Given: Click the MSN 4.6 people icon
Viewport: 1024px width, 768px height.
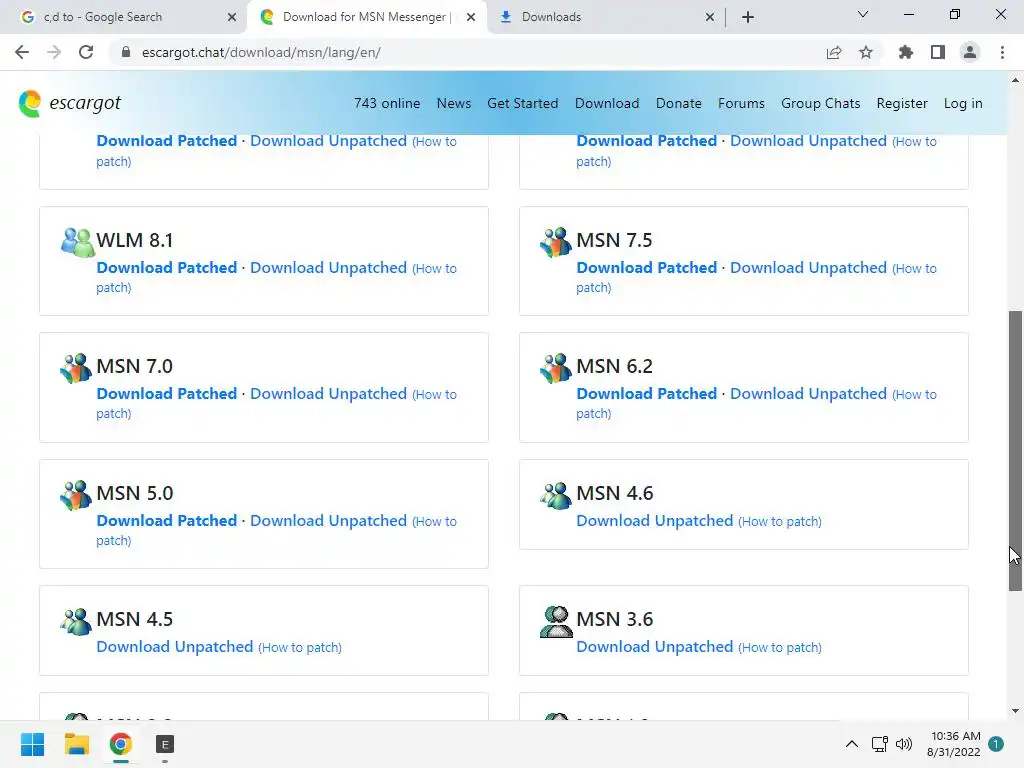Looking at the screenshot, I should [556, 495].
